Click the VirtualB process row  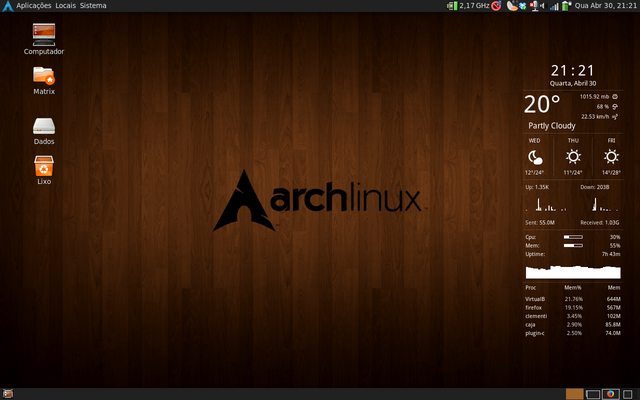coord(573,299)
